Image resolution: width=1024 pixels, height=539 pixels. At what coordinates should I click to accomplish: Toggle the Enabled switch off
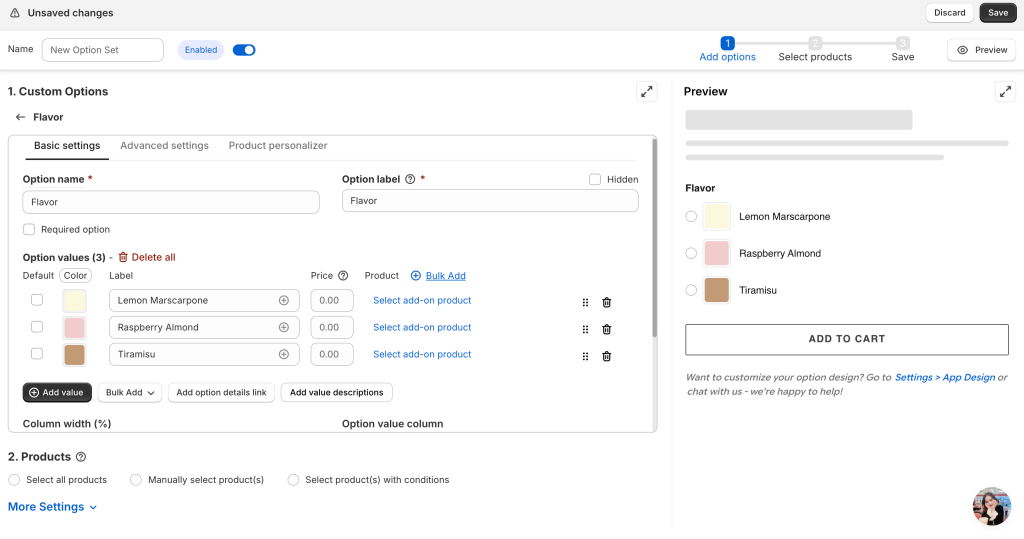(244, 50)
